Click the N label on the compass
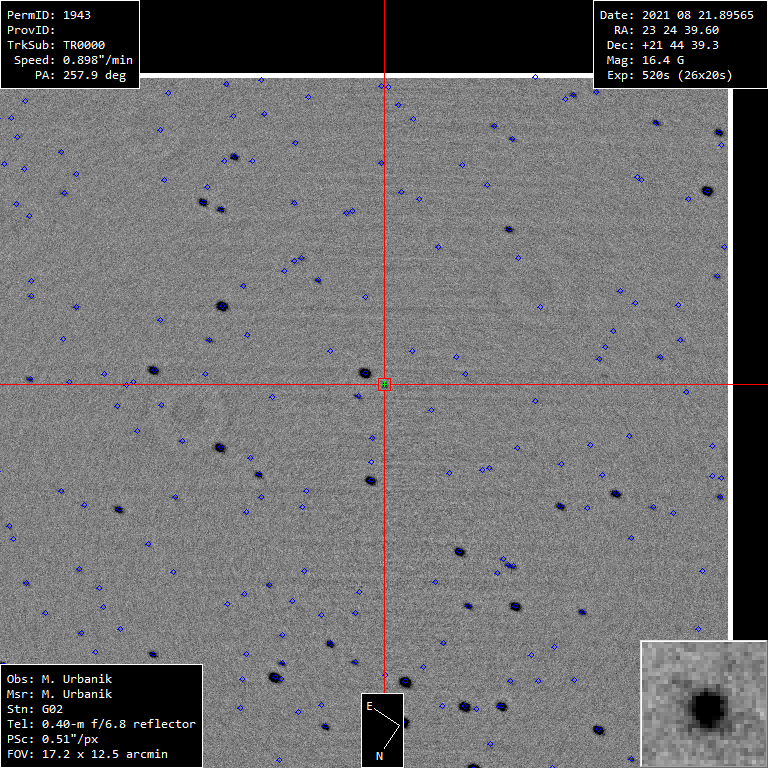The width and height of the screenshot is (768, 768). [379, 756]
